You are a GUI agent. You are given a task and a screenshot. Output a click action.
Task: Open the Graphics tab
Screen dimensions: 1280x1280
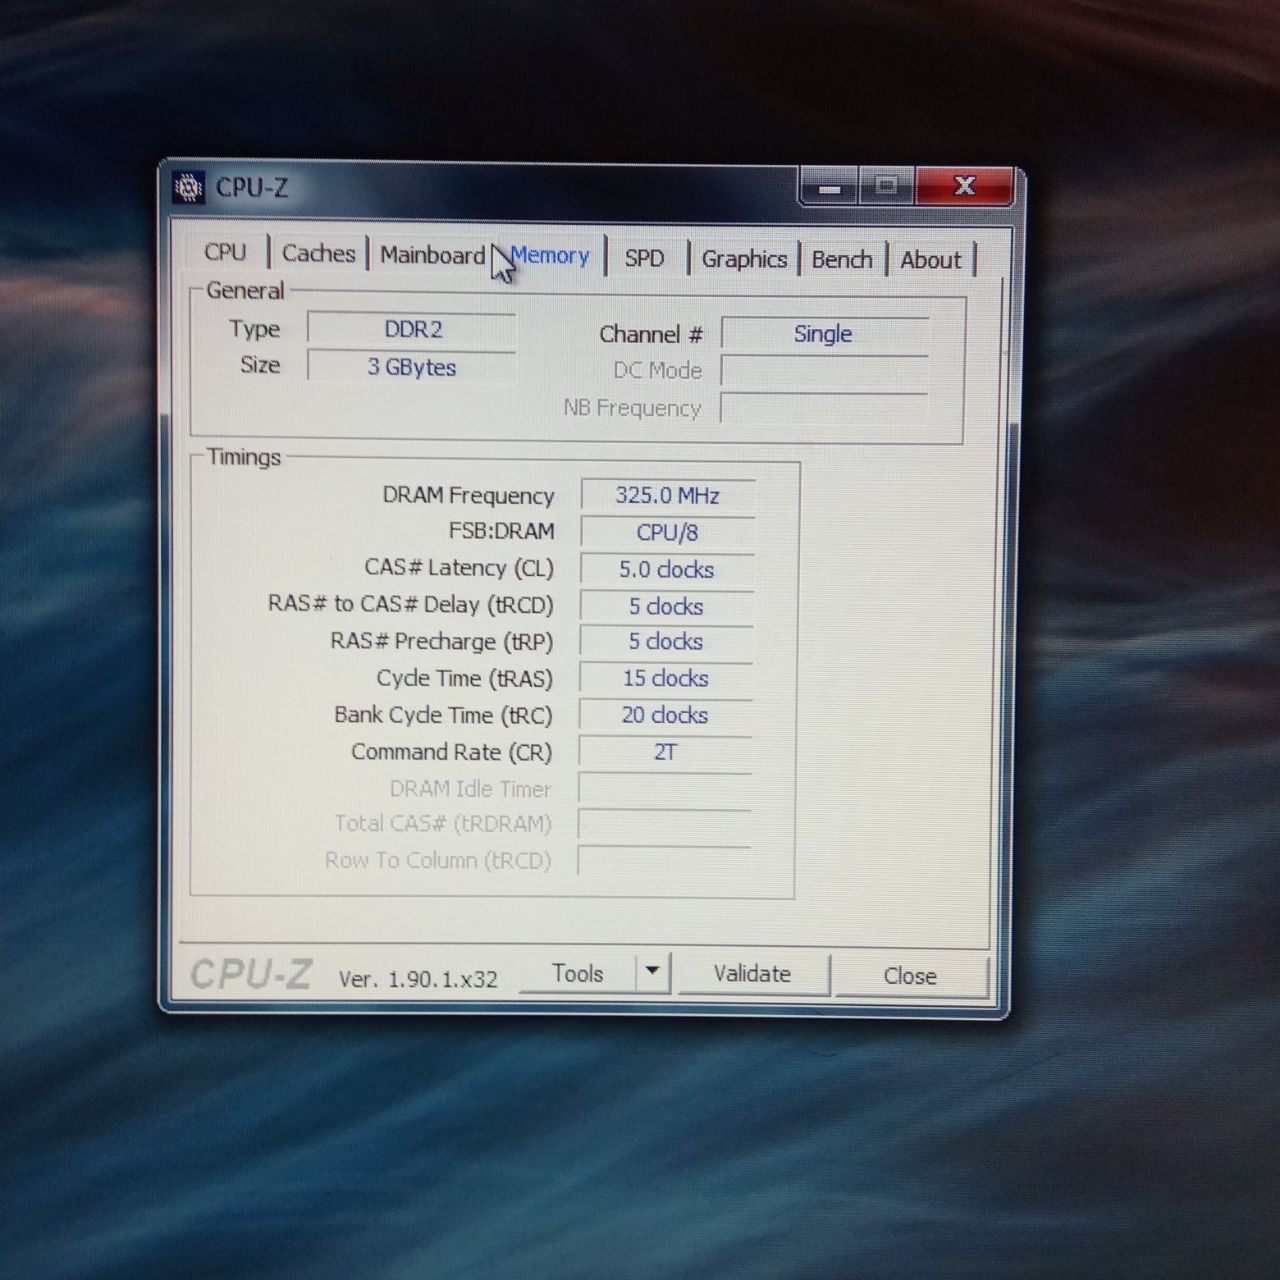[744, 259]
